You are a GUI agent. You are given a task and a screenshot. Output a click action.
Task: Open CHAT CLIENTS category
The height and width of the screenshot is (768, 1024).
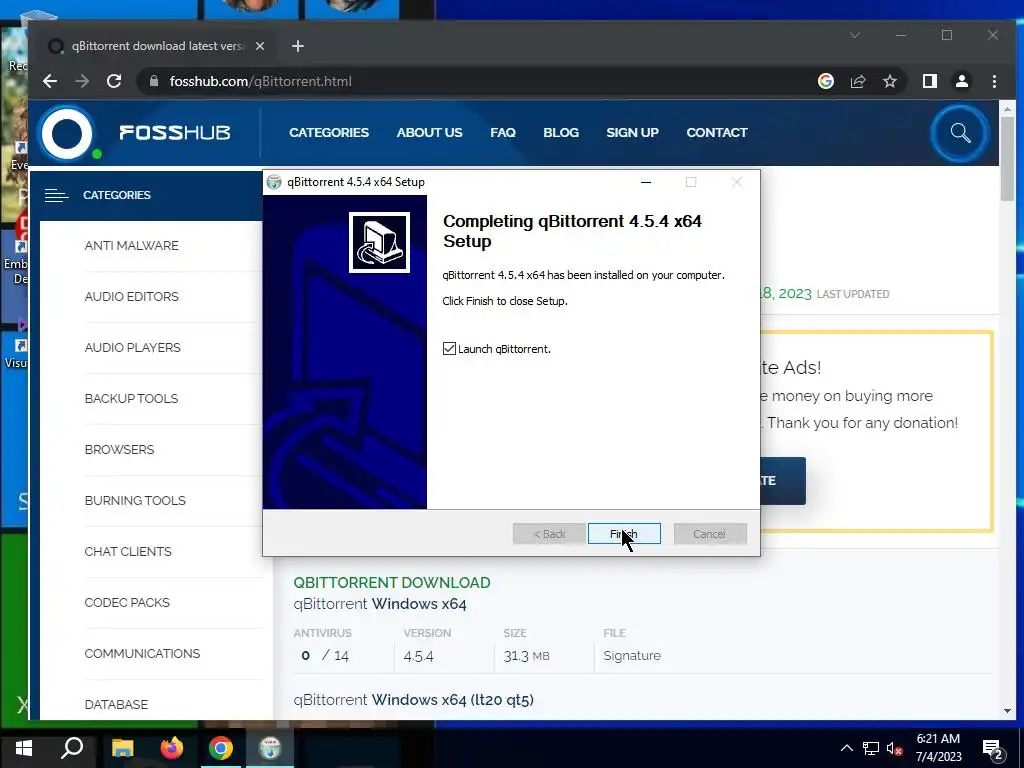128,551
